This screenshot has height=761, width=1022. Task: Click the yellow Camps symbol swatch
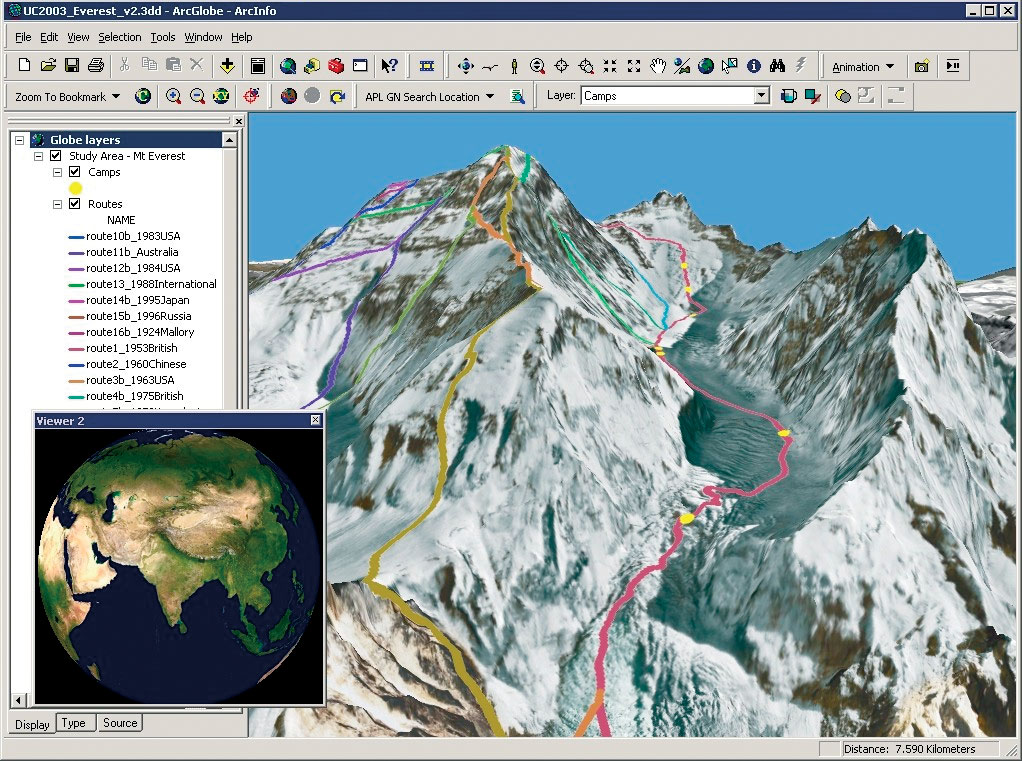(75, 188)
